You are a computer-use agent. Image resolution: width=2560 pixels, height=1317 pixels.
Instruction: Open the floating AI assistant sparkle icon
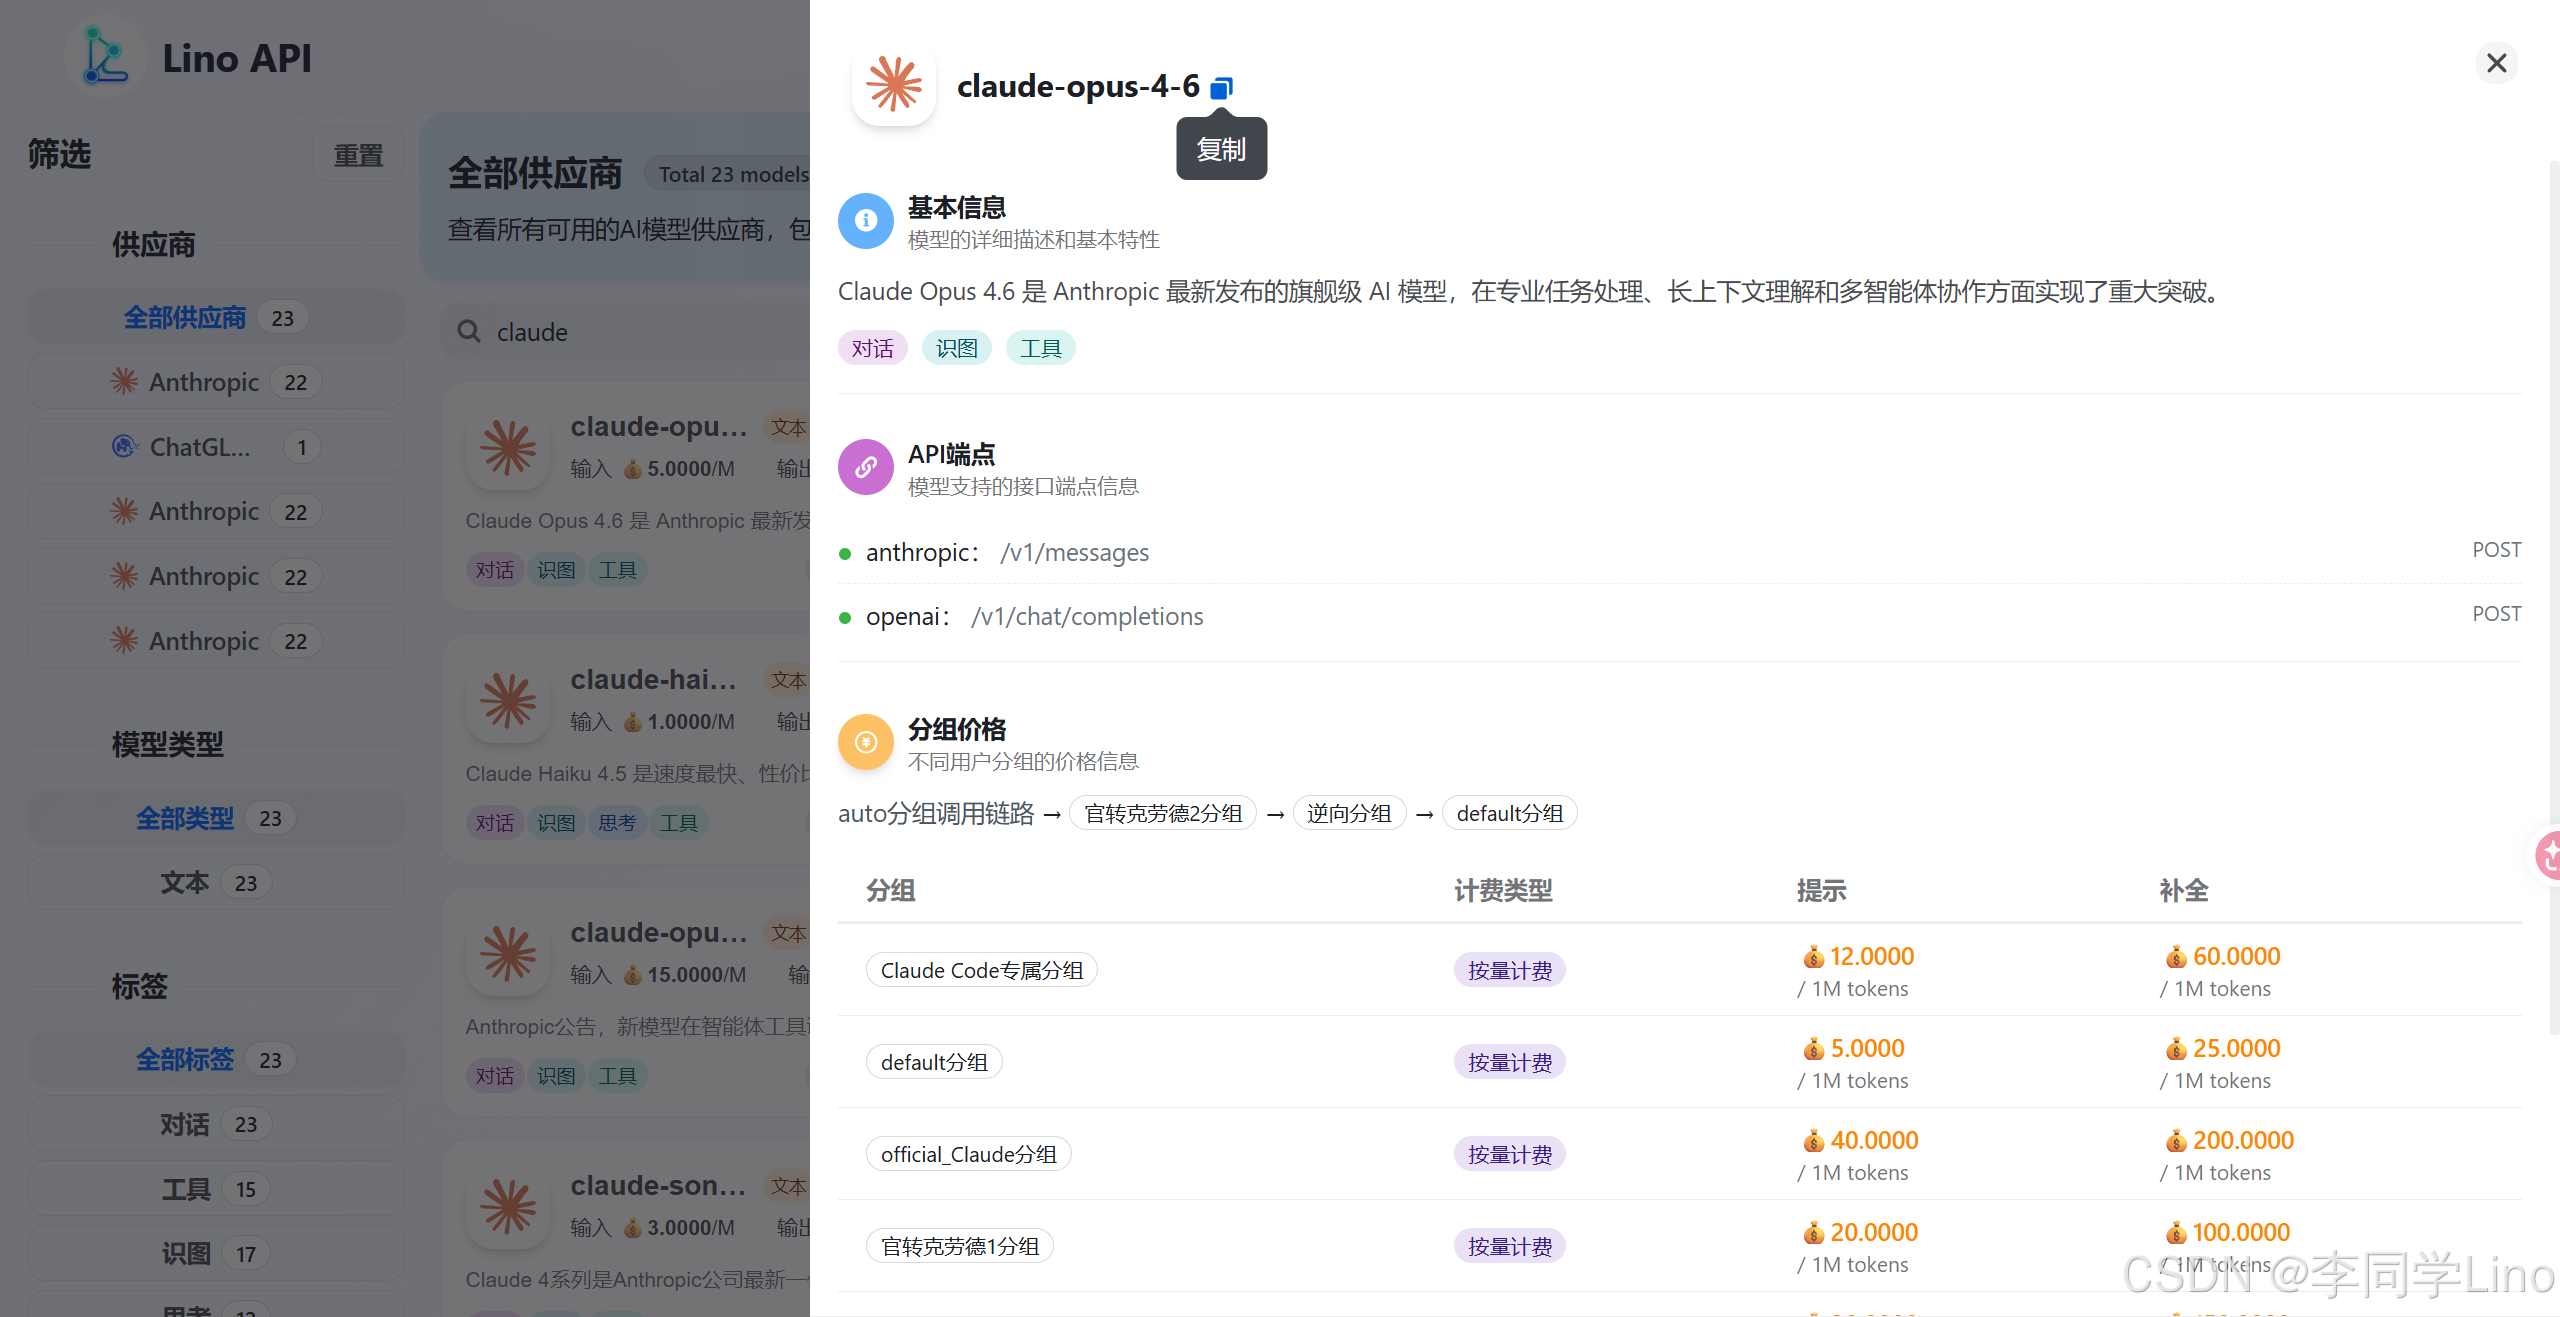[2548, 855]
